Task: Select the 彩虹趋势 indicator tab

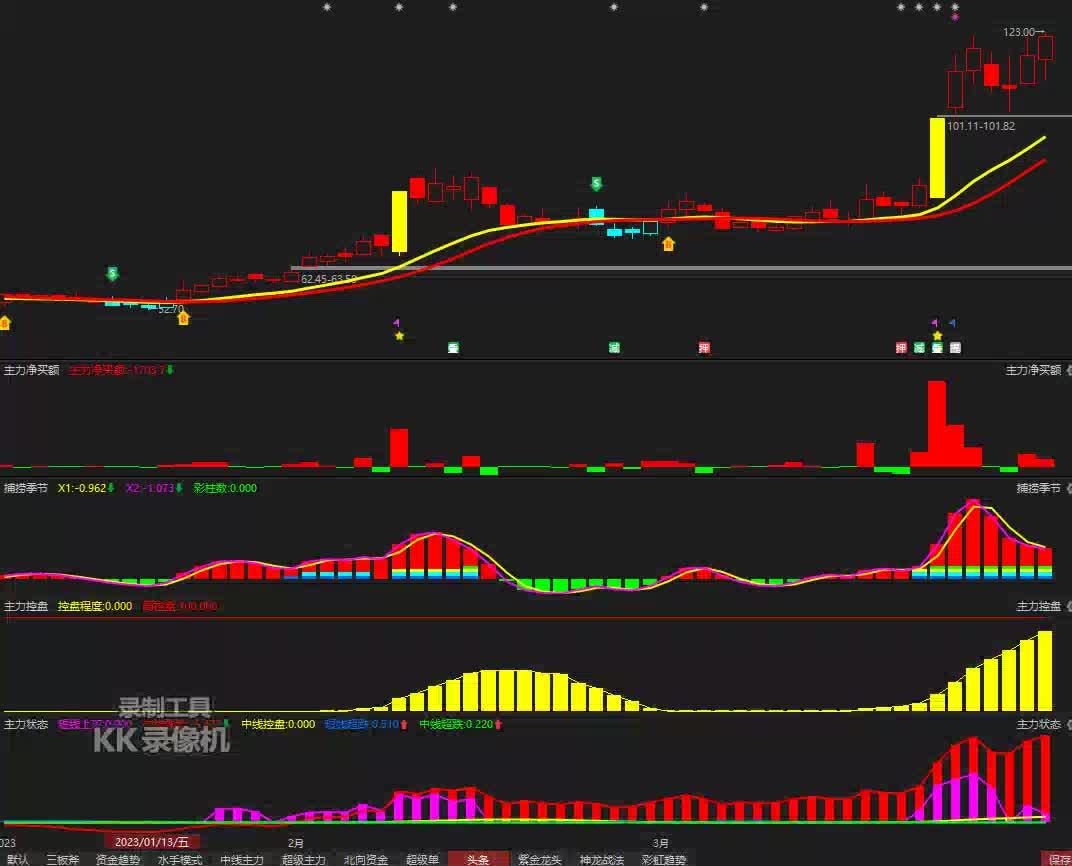Action: 664,859
